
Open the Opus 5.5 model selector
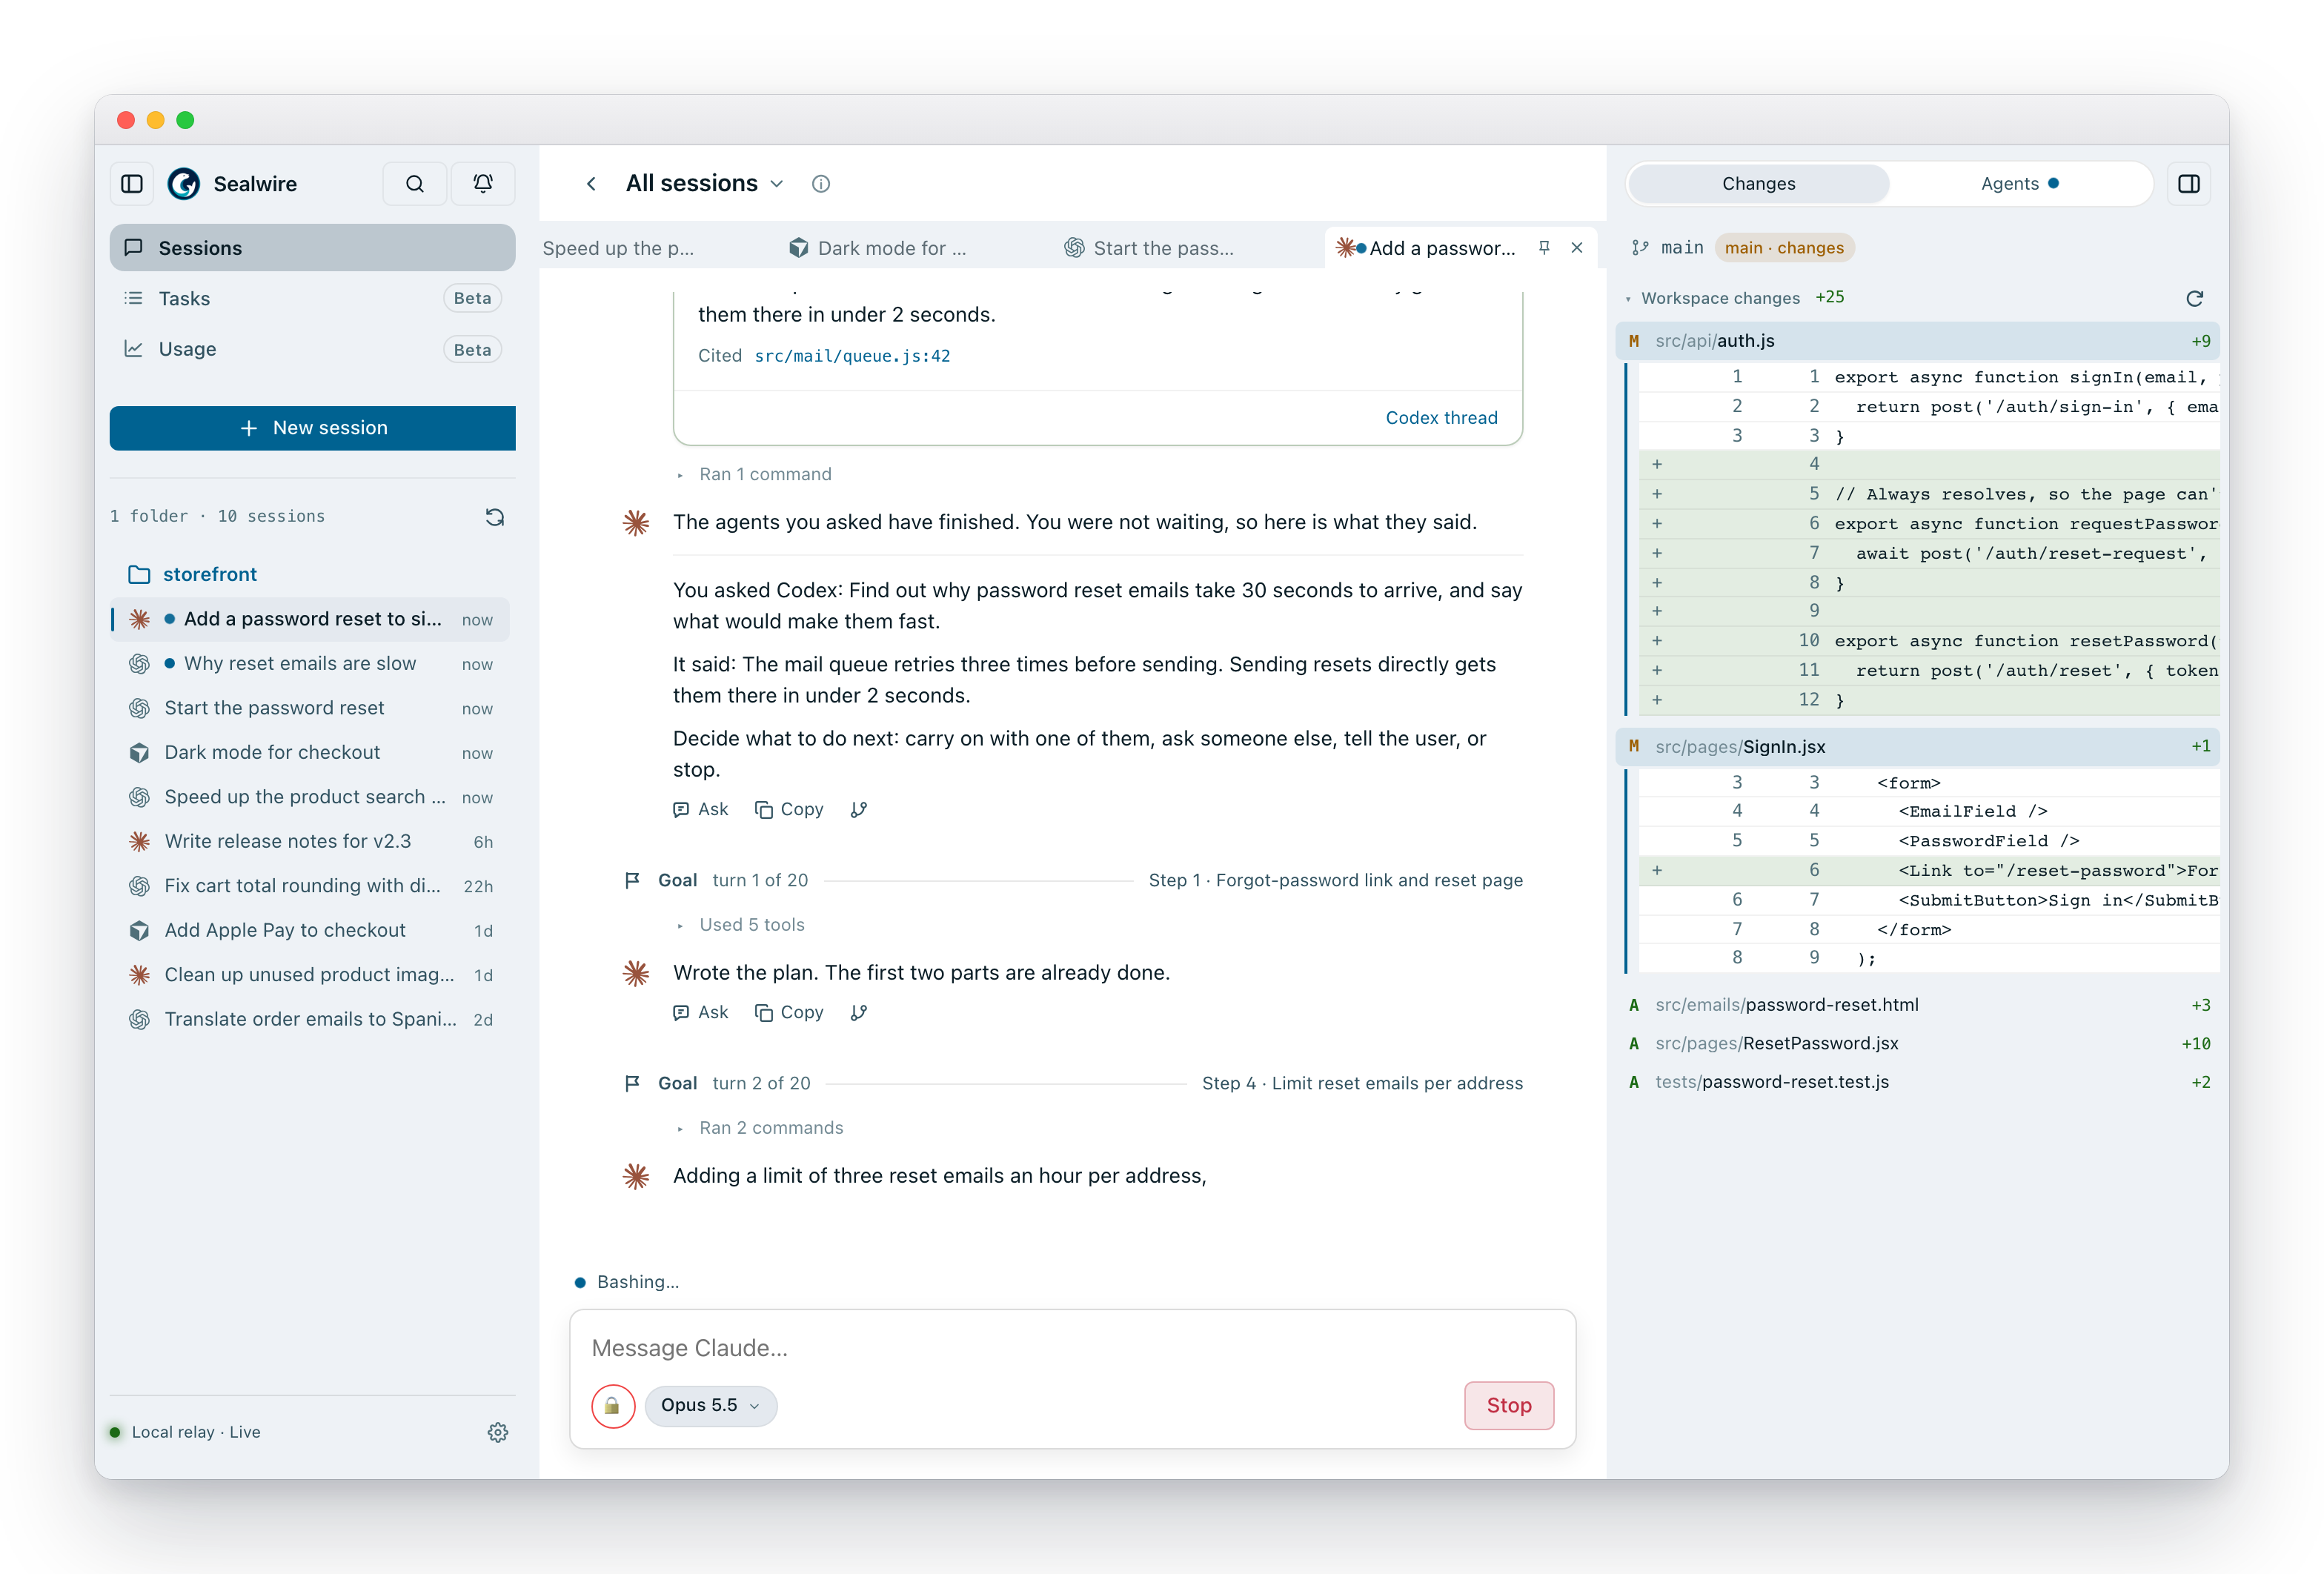(711, 1406)
